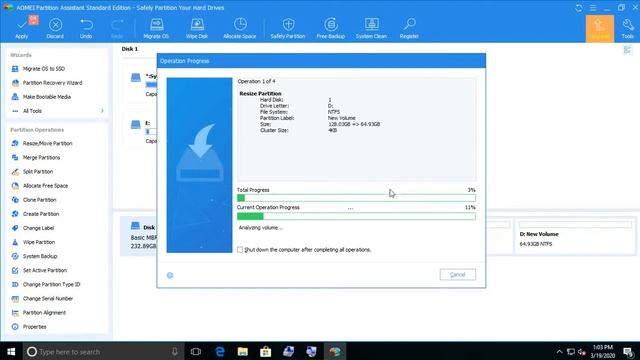640x360 pixels.
Task: Choose Resize/Move Partition operation
Action: [x=42, y=143]
